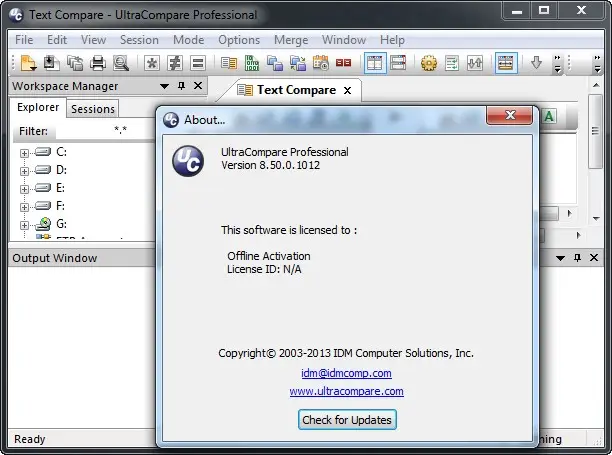Image resolution: width=612 pixels, height=455 pixels.
Task: Click the red duplicate panes icon
Action: [x=343, y=63]
